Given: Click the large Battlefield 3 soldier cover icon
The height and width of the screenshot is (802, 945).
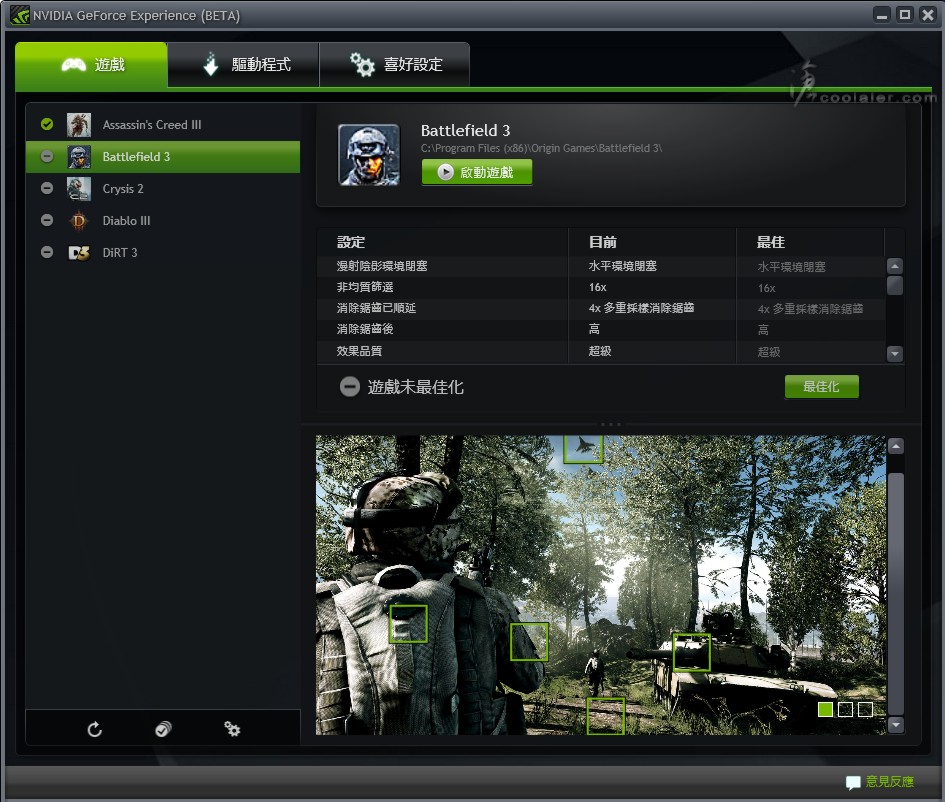Looking at the screenshot, I should pyautogui.click(x=369, y=155).
